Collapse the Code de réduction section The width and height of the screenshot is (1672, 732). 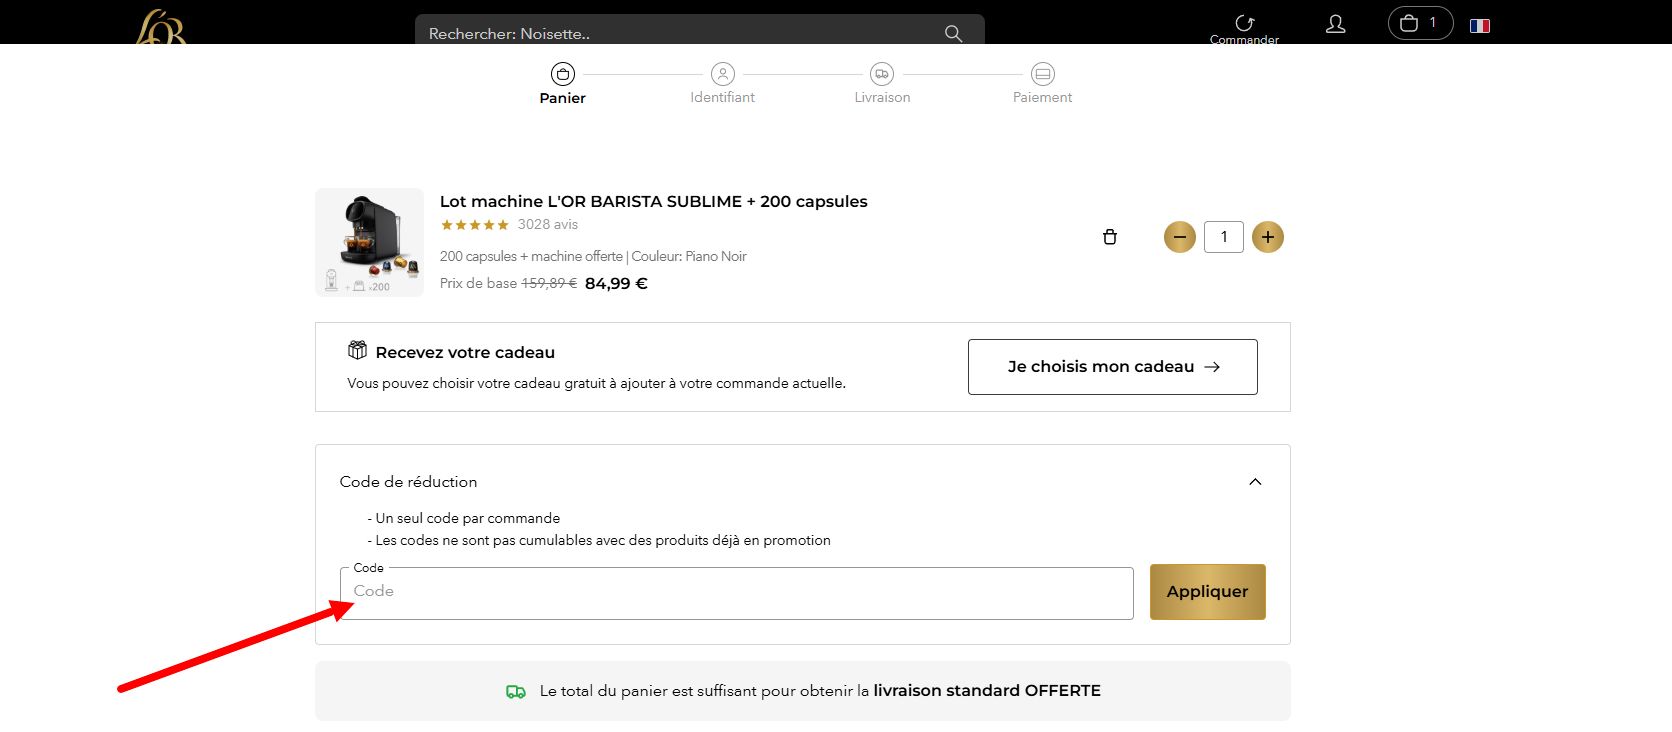(x=1255, y=482)
